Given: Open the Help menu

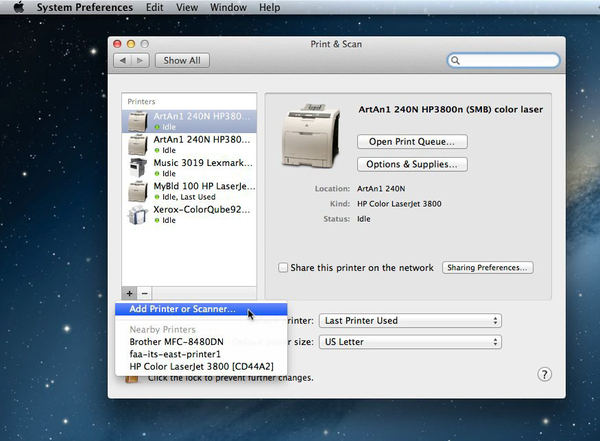Looking at the screenshot, I should tap(269, 7).
